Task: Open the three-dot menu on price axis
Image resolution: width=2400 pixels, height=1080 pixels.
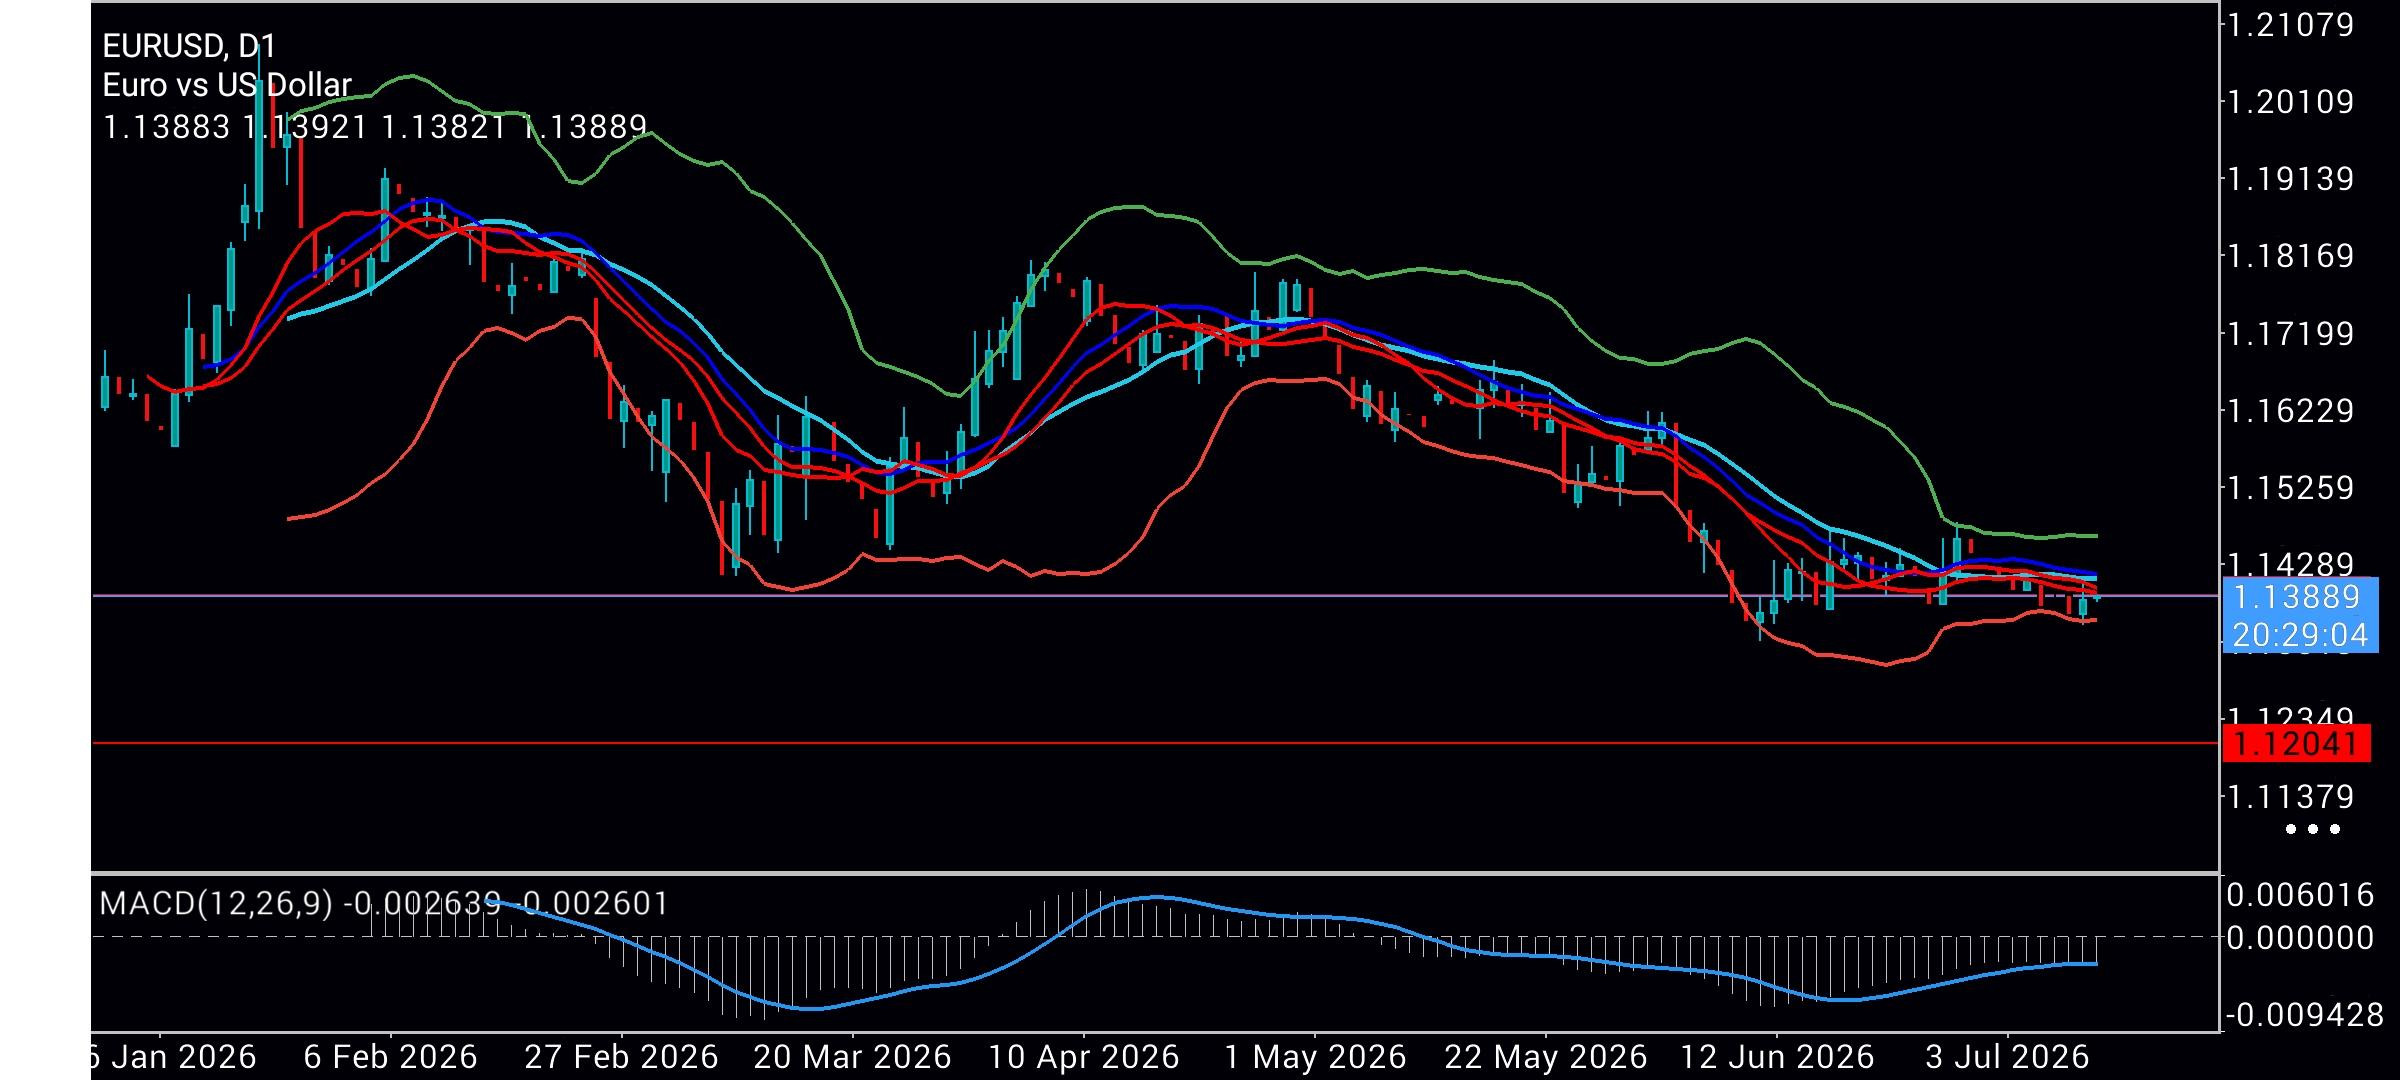Action: coord(2314,829)
